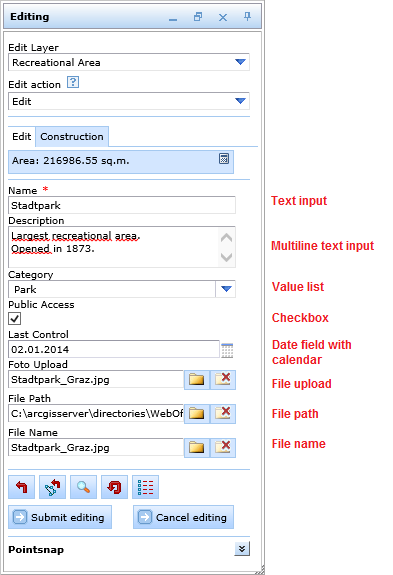This screenshot has width=393, height=575.
Task: Browse folder for Foto Upload
Action: (x=196, y=379)
